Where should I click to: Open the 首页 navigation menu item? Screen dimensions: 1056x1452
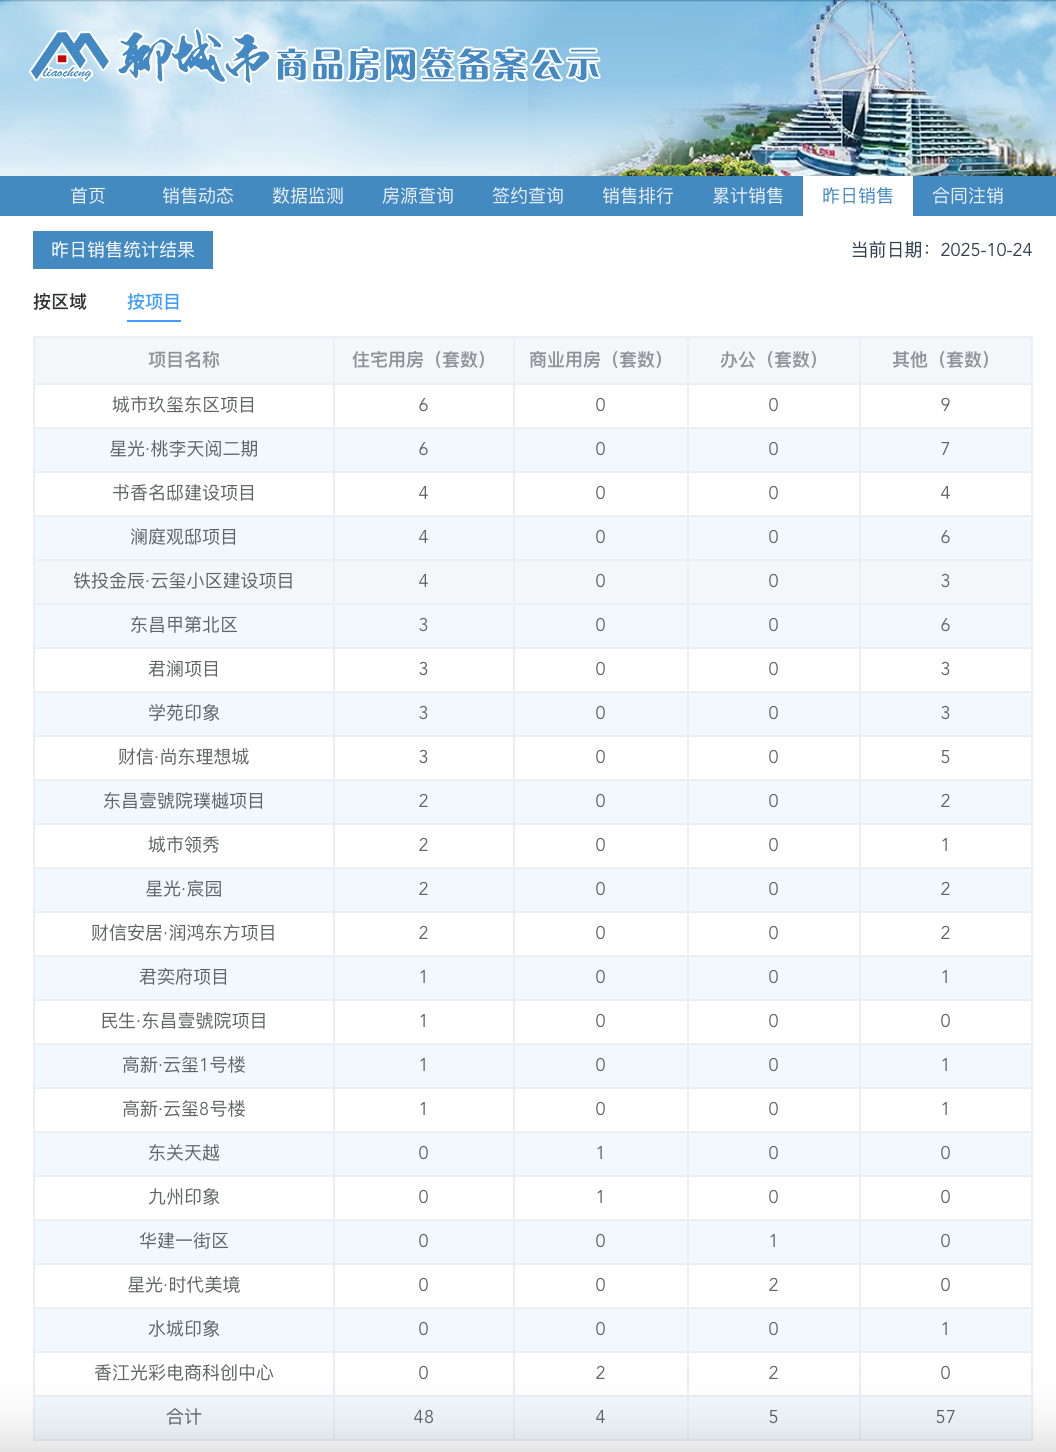pos(88,196)
